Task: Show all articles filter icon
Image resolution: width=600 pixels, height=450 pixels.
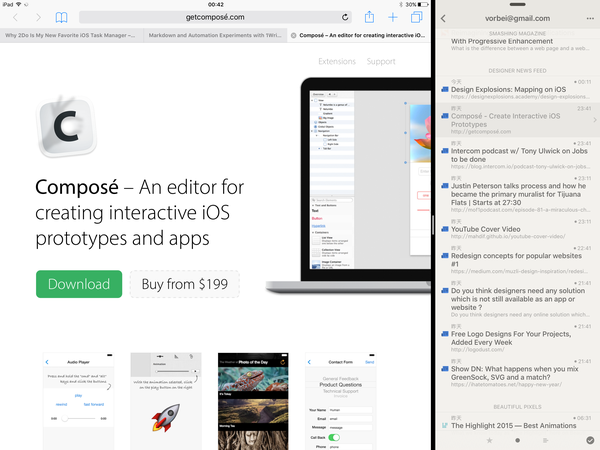Action: [x=546, y=440]
